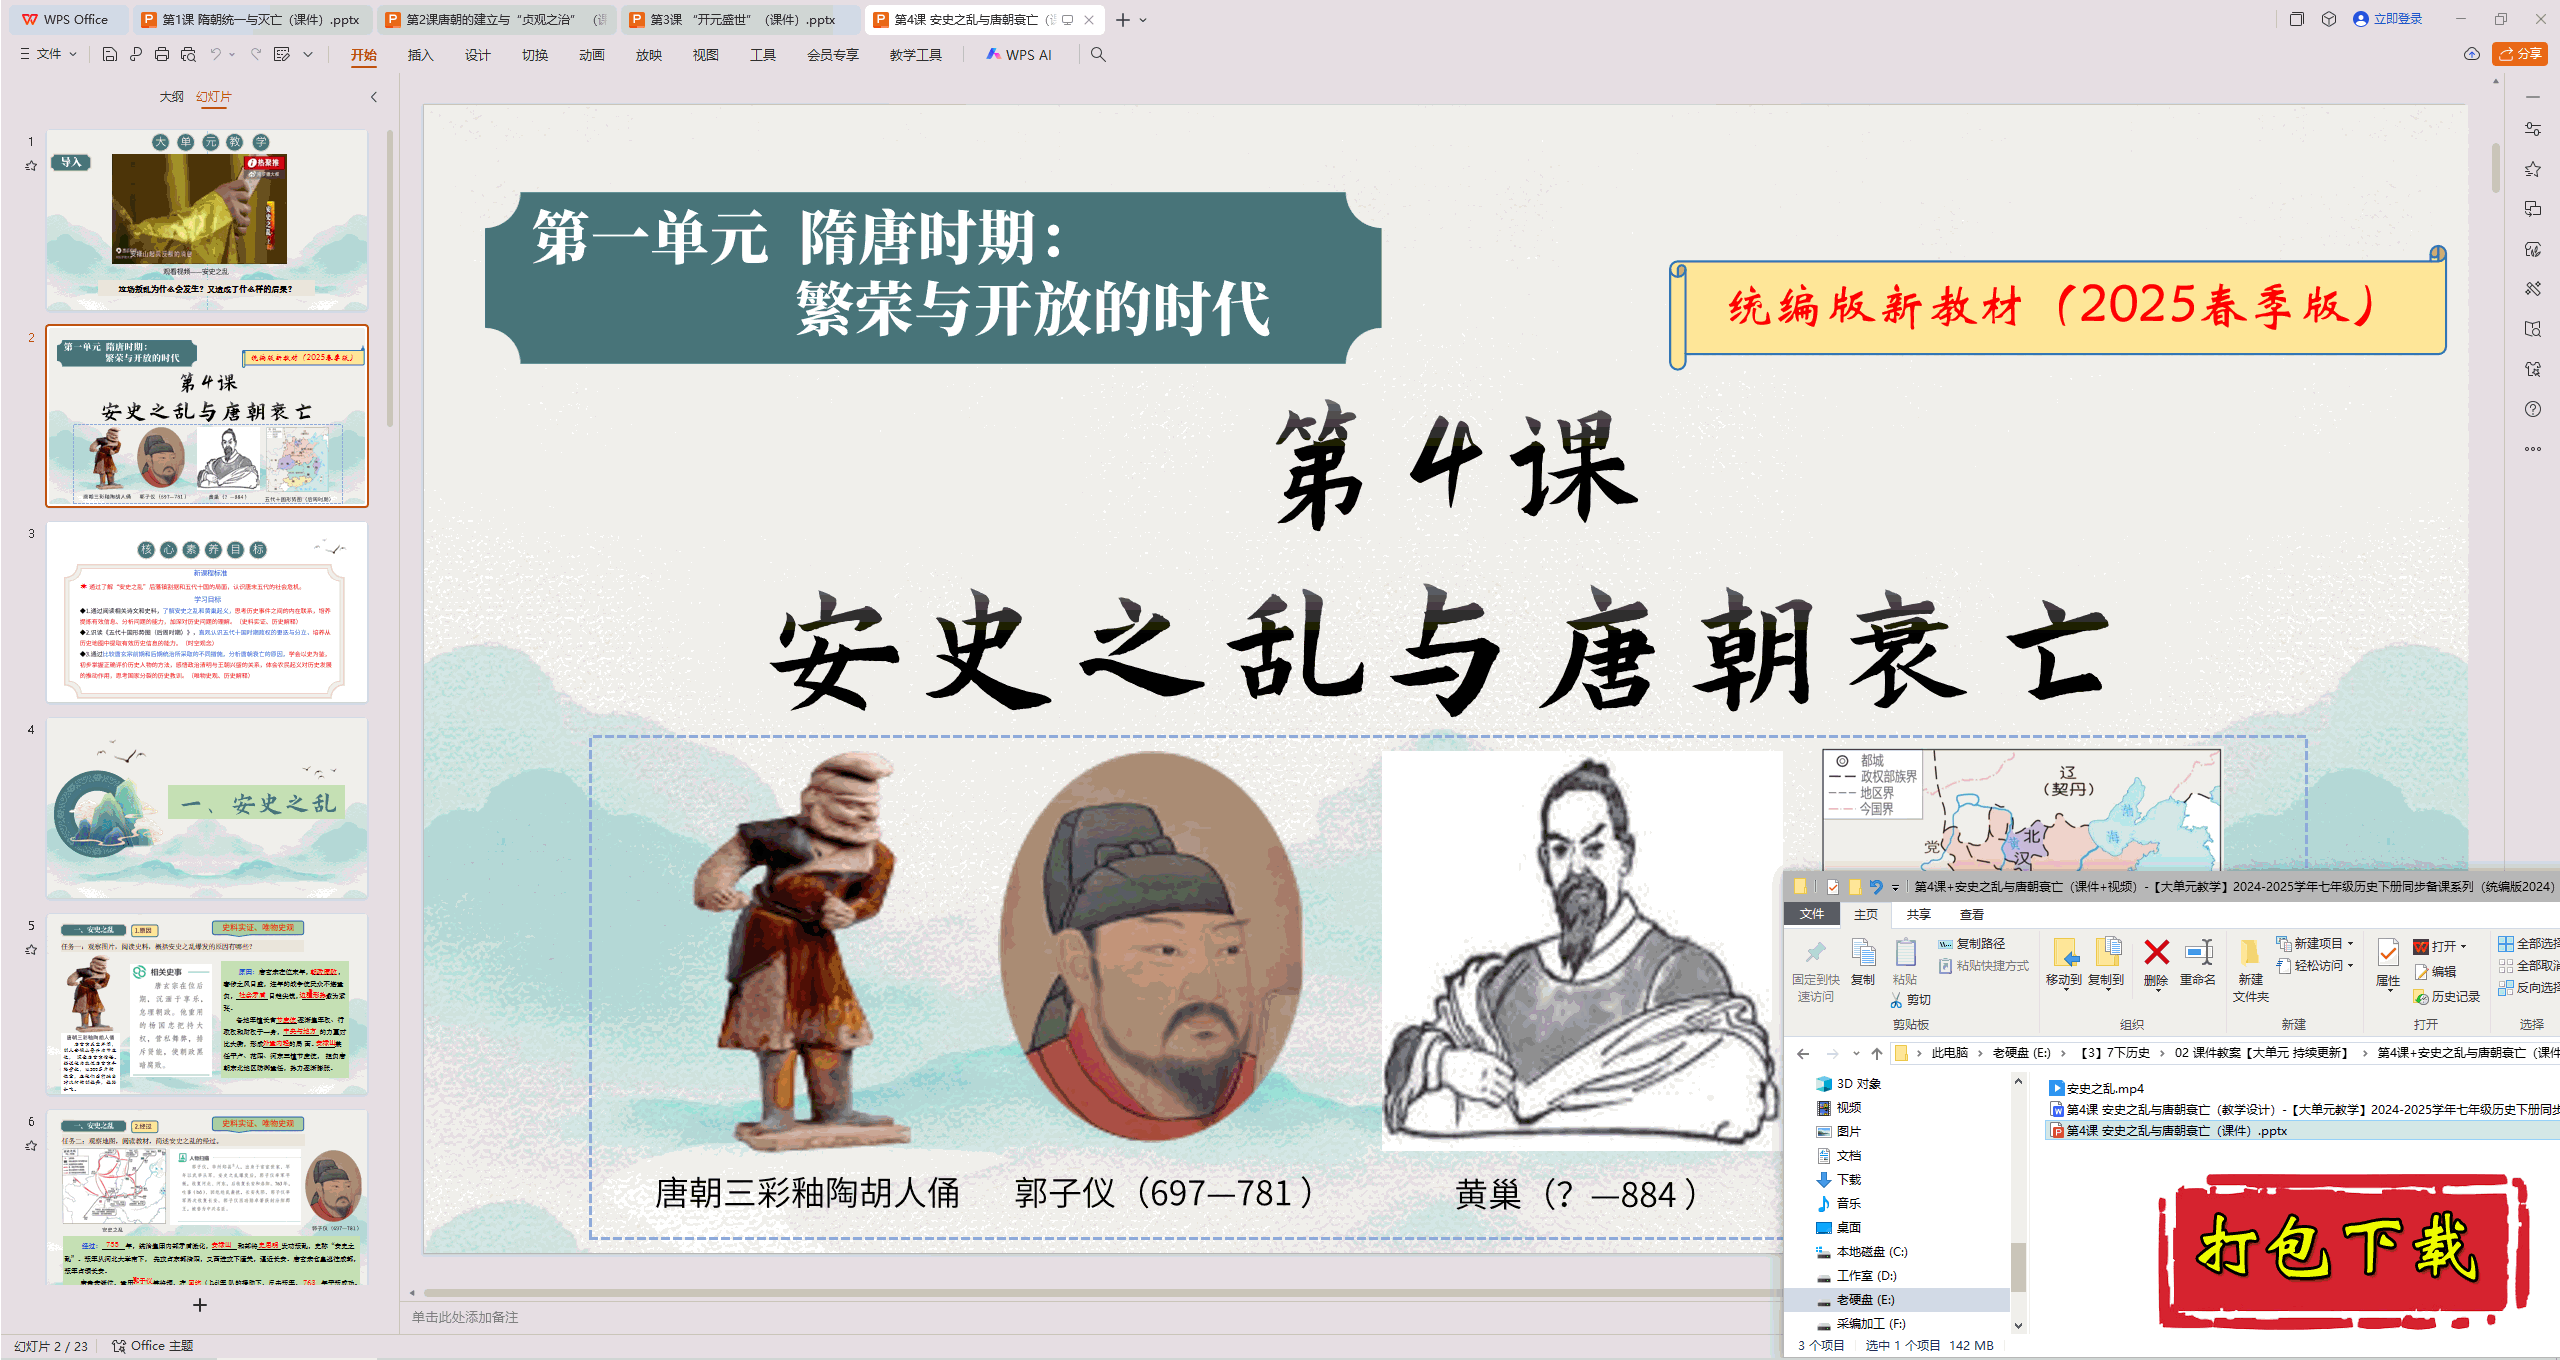The width and height of the screenshot is (2560, 1360).
Task: Click Explorer back navigation arrow
Action: coord(1803,1053)
